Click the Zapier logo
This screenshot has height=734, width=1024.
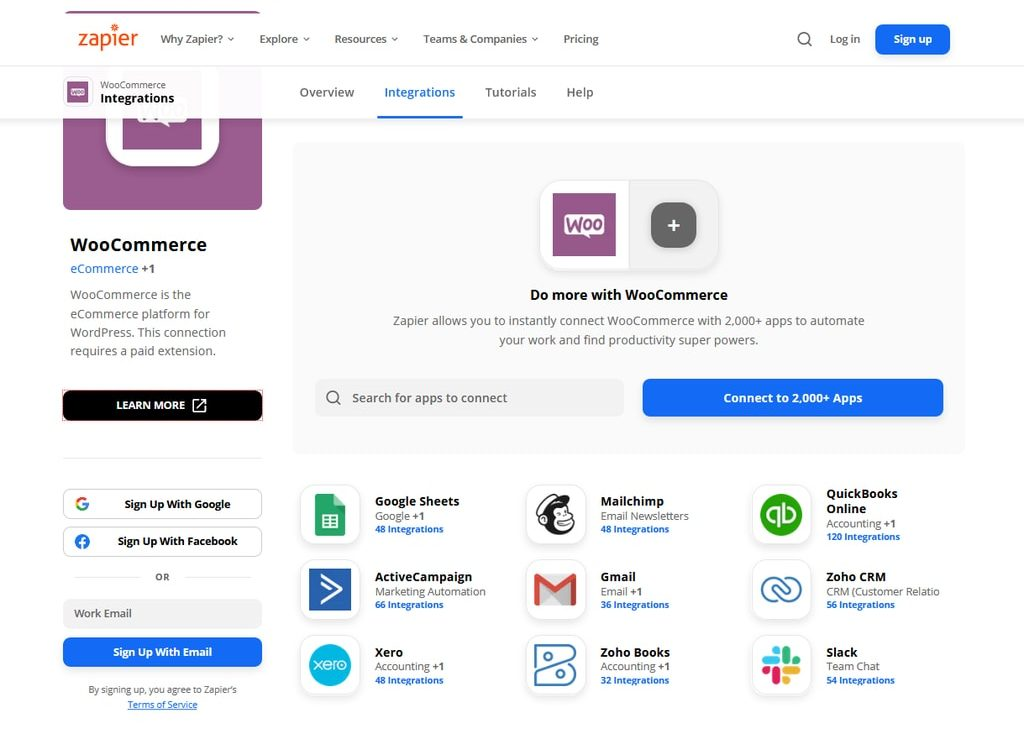(108, 37)
